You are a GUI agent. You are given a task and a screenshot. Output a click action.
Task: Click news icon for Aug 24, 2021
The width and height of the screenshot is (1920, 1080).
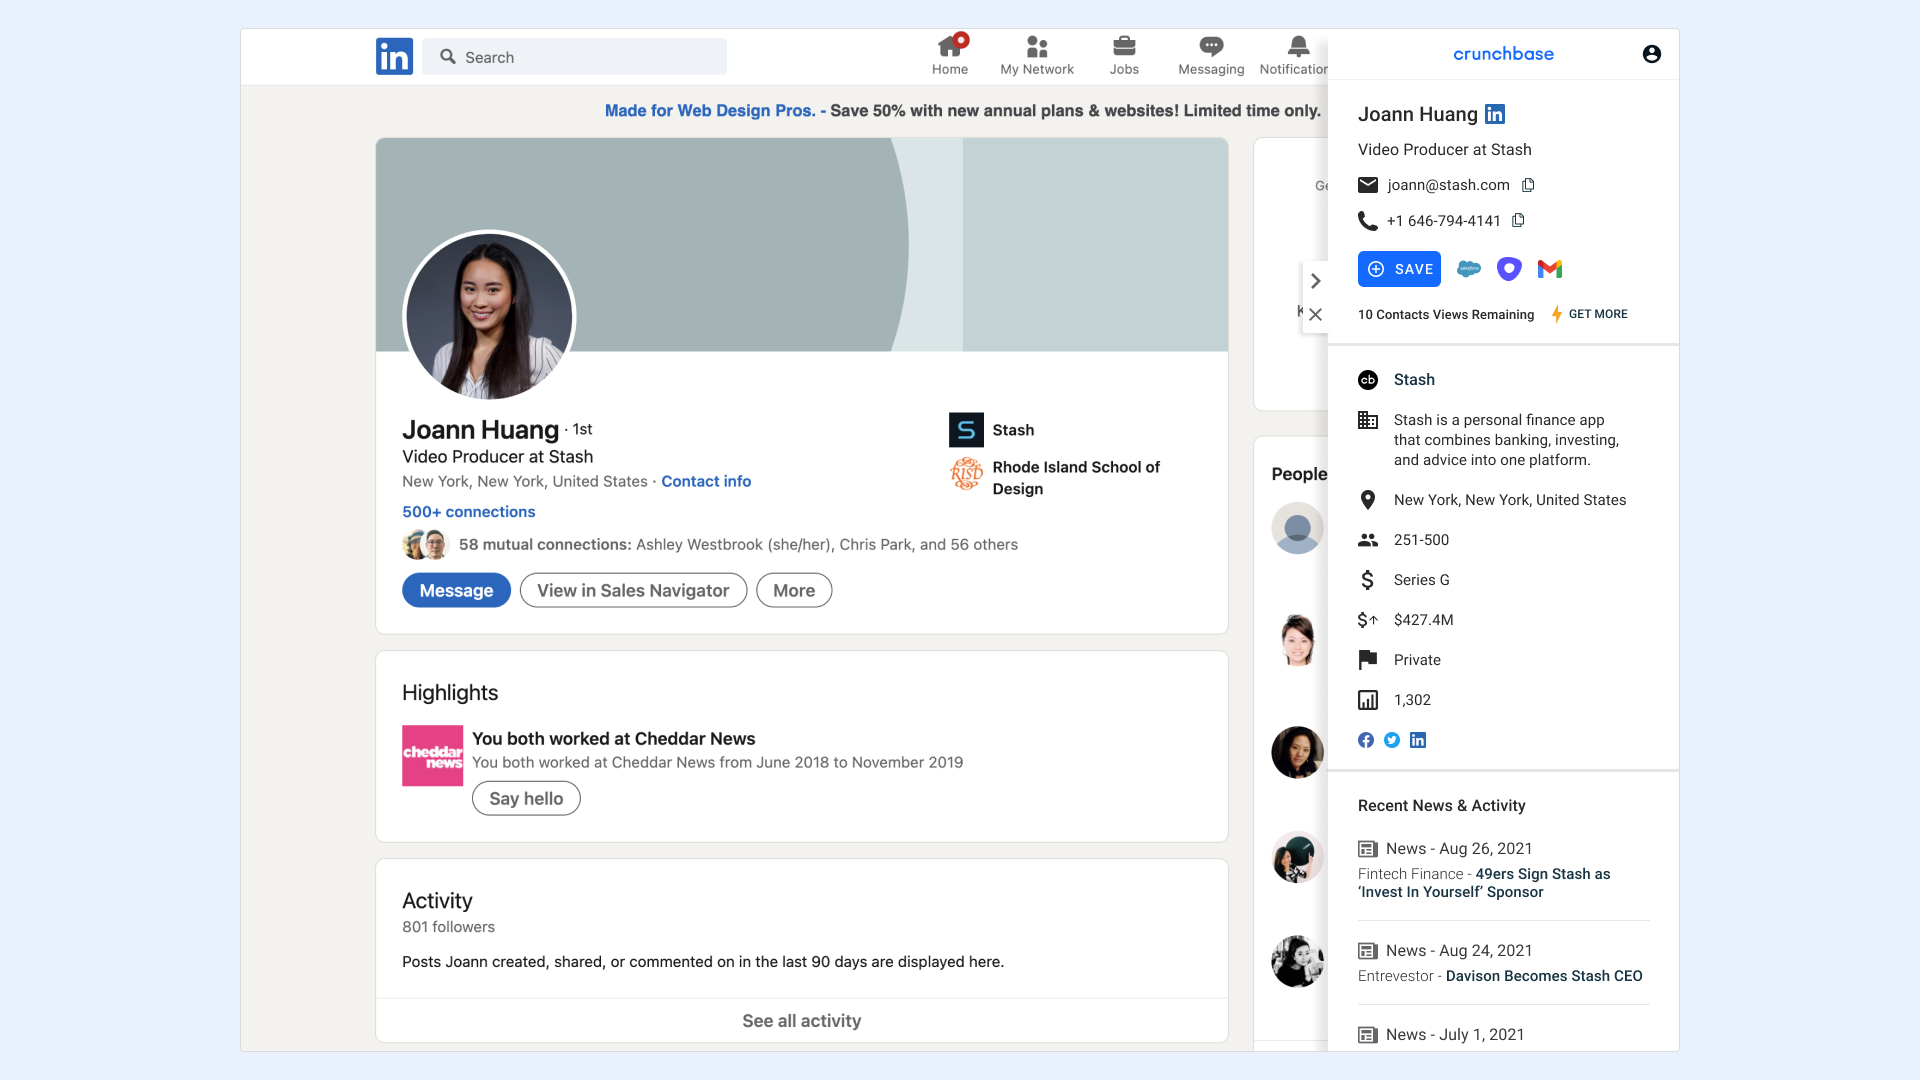pos(1368,951)
